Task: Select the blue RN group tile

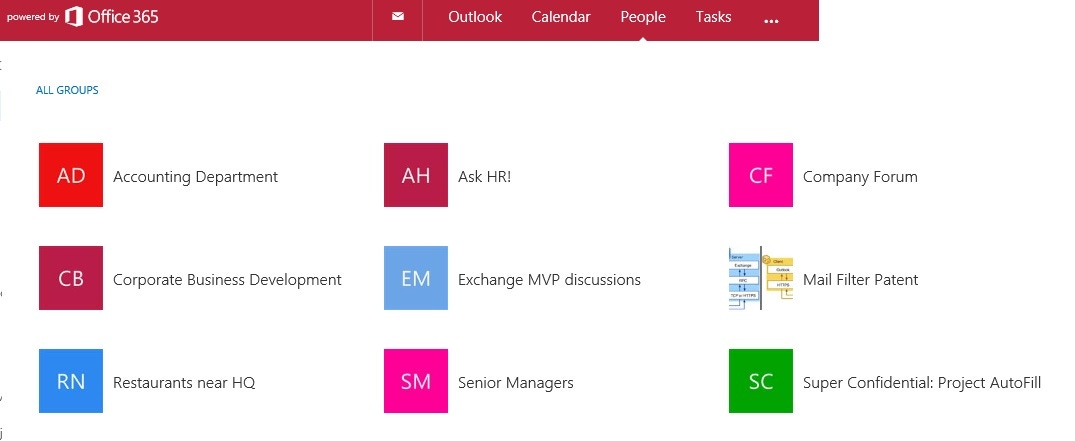Action: coord(71,381)
